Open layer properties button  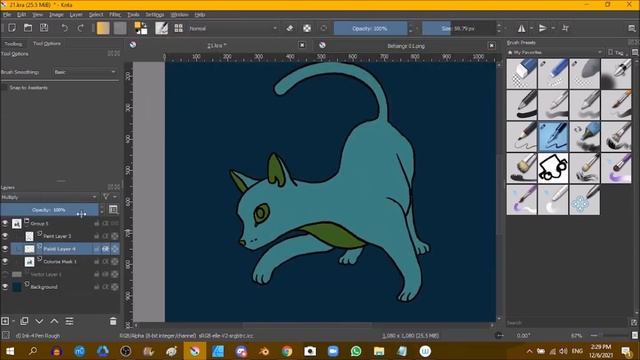(70, 321)
